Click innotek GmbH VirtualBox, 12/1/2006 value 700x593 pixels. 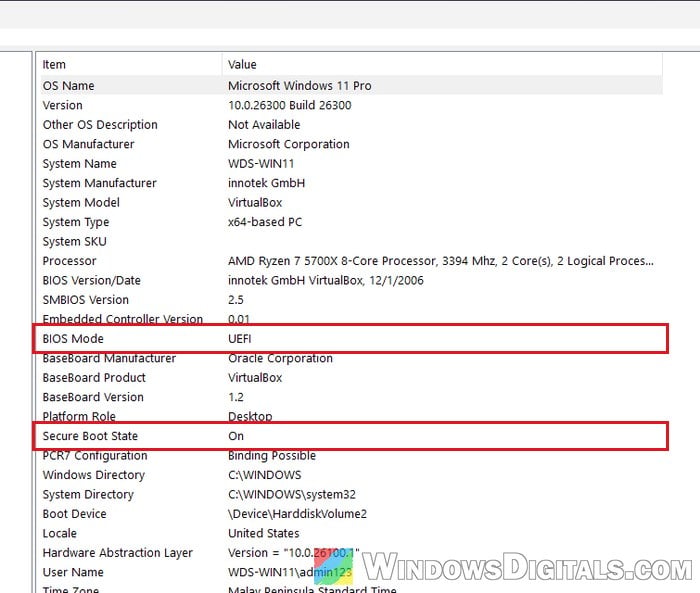tap(325, 280)
